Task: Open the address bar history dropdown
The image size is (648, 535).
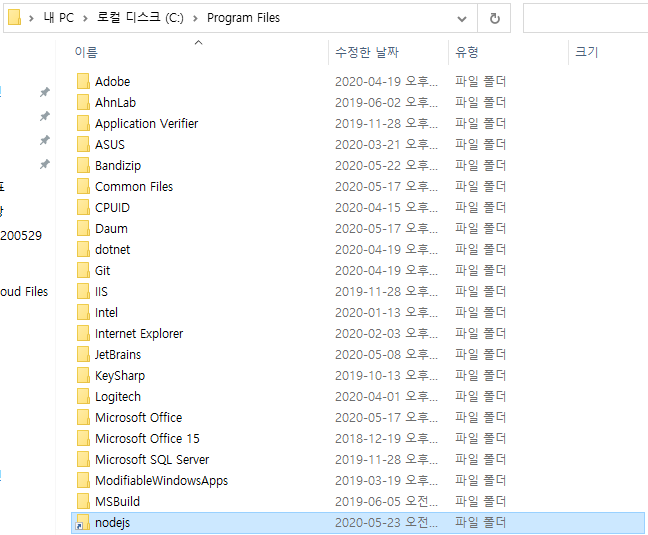Action: [462, 19]
